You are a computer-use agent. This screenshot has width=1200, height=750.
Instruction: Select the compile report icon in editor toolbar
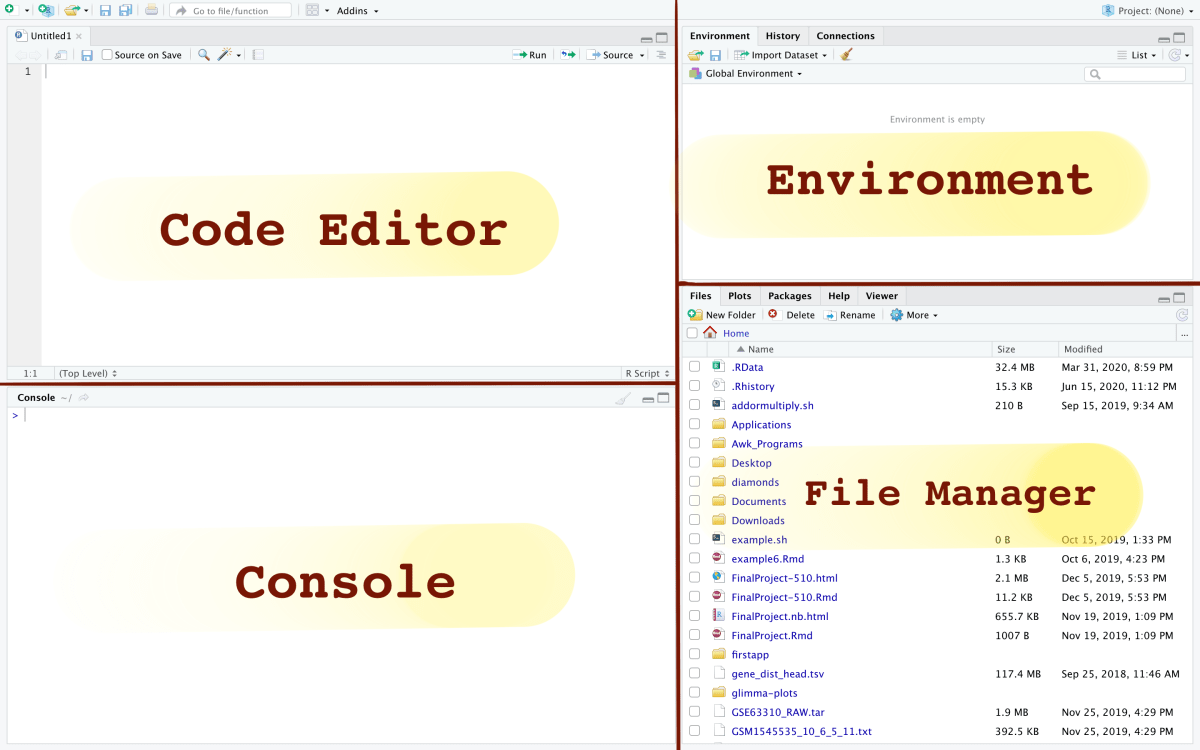click(258, 54)
